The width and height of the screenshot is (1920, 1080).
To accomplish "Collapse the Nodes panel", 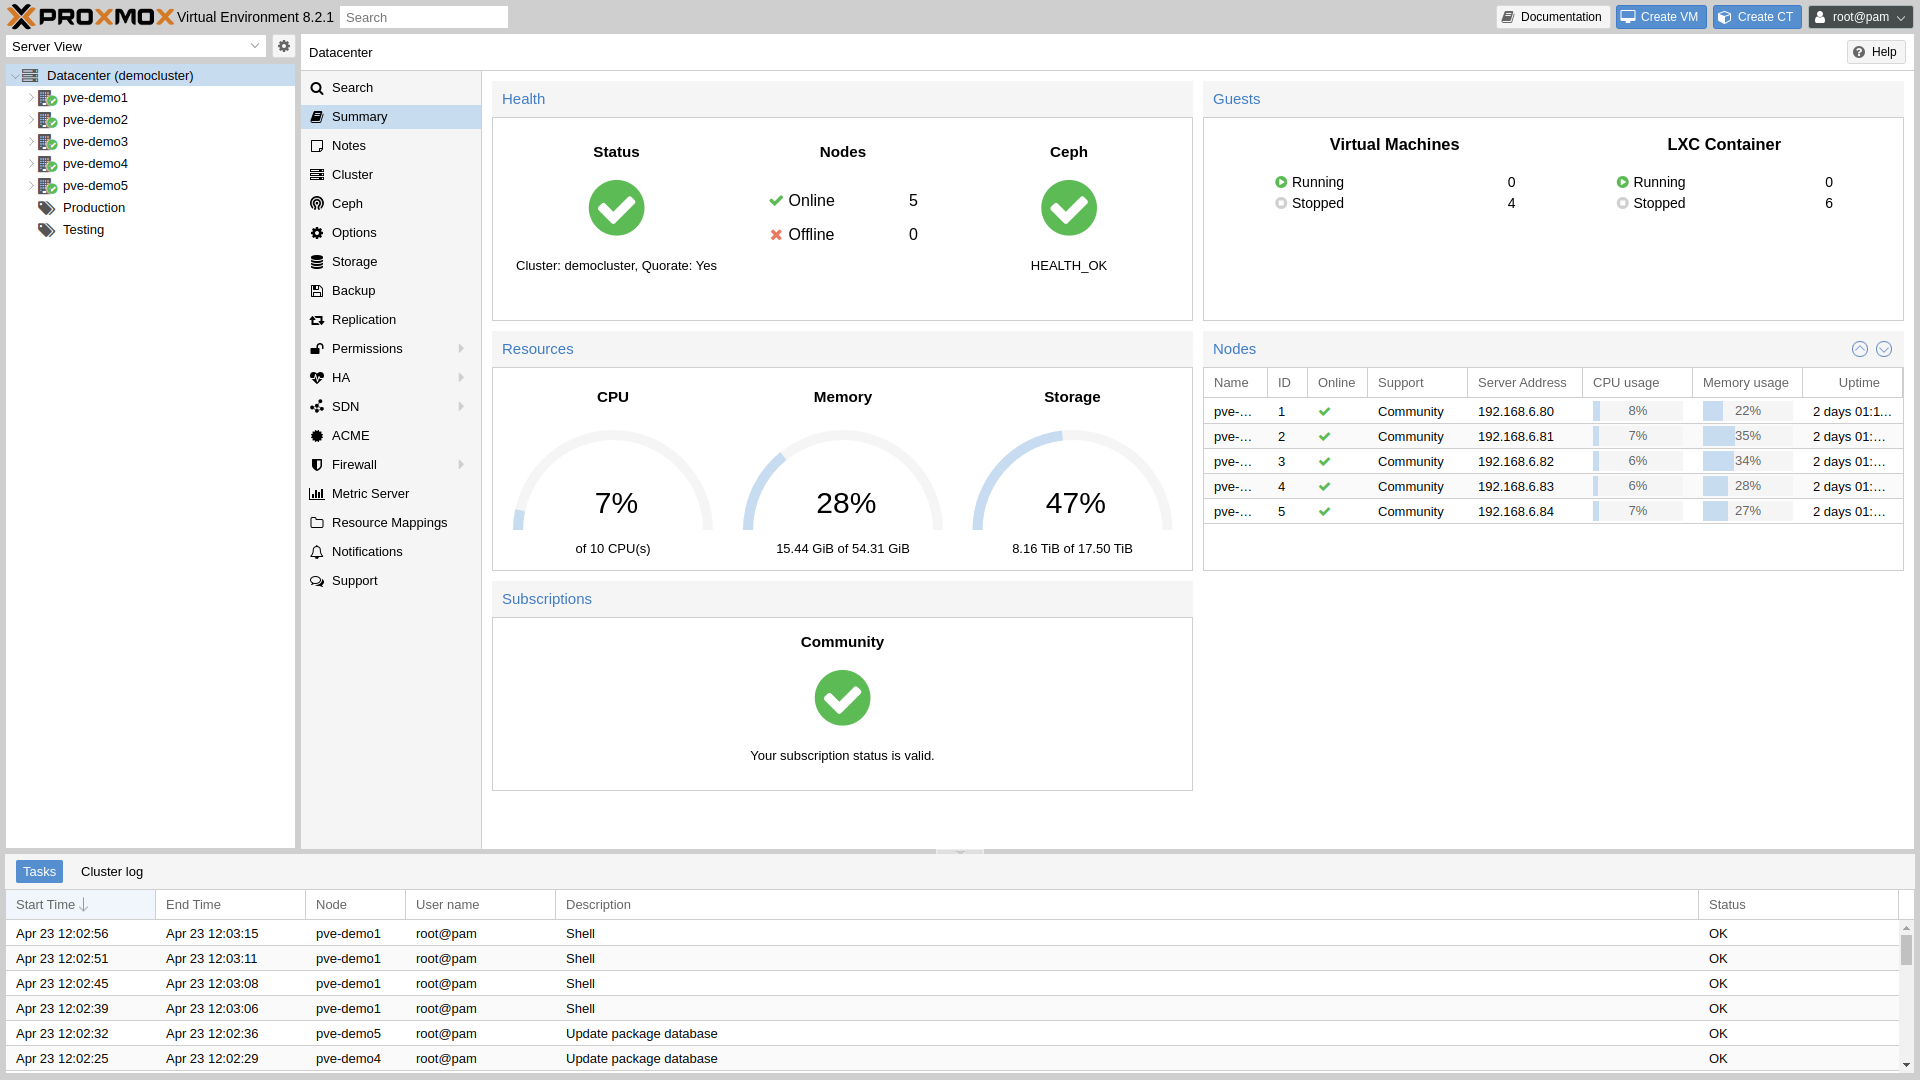I will (1859, 349).
